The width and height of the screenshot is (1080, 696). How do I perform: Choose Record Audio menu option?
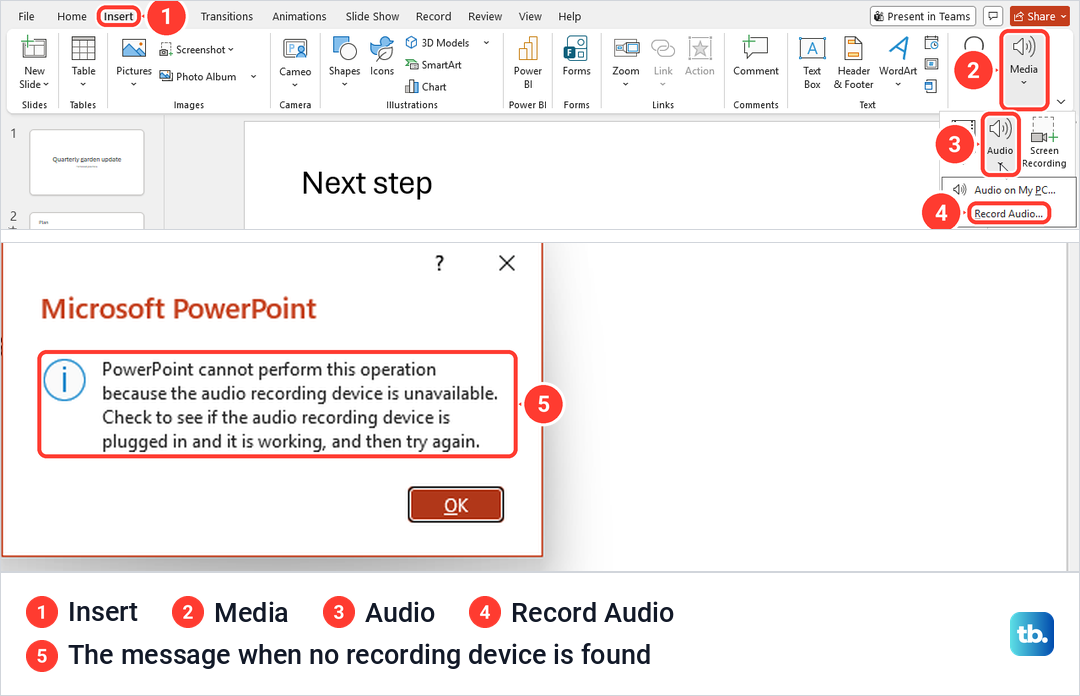pos(1008,214)
